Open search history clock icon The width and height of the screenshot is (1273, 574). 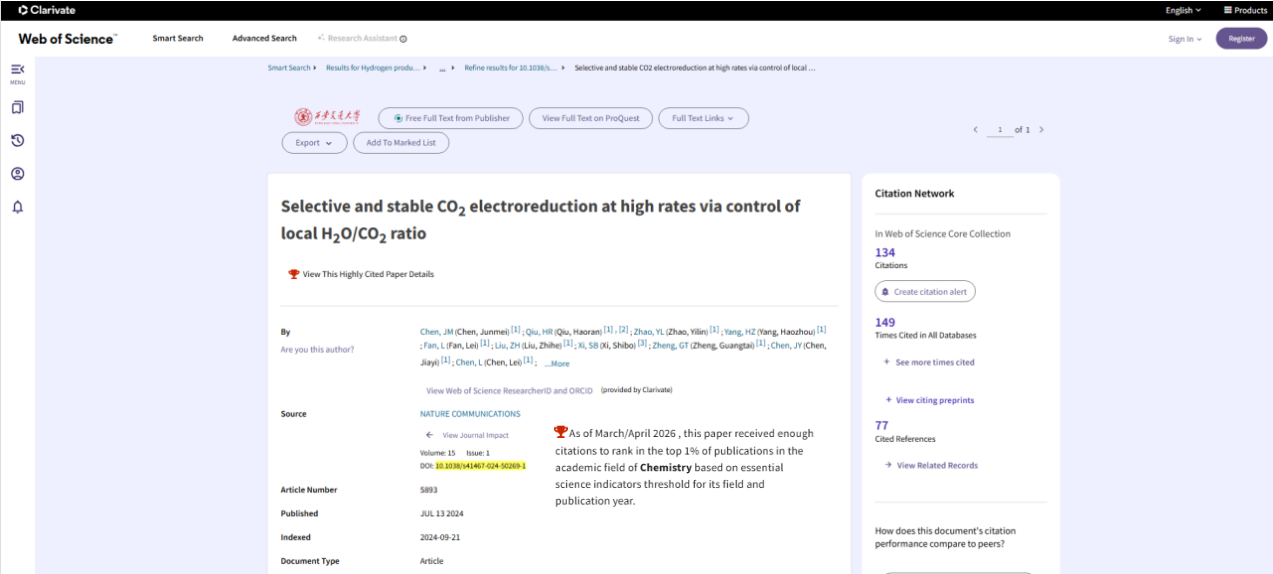pos(17,140)
